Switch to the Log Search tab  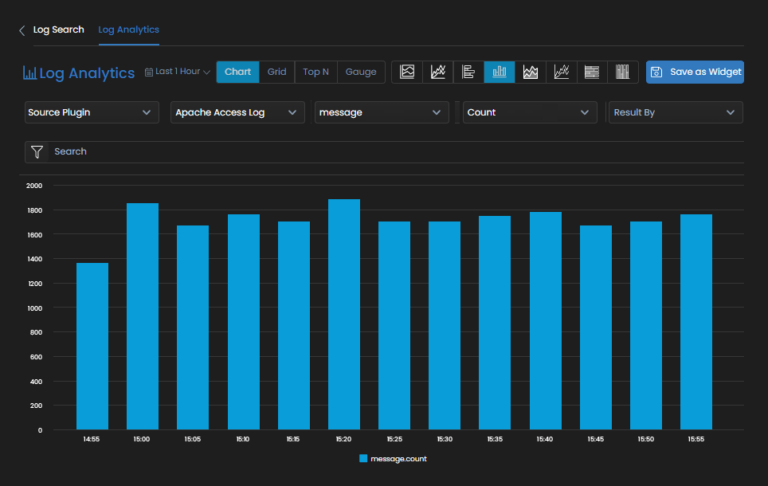58,30
